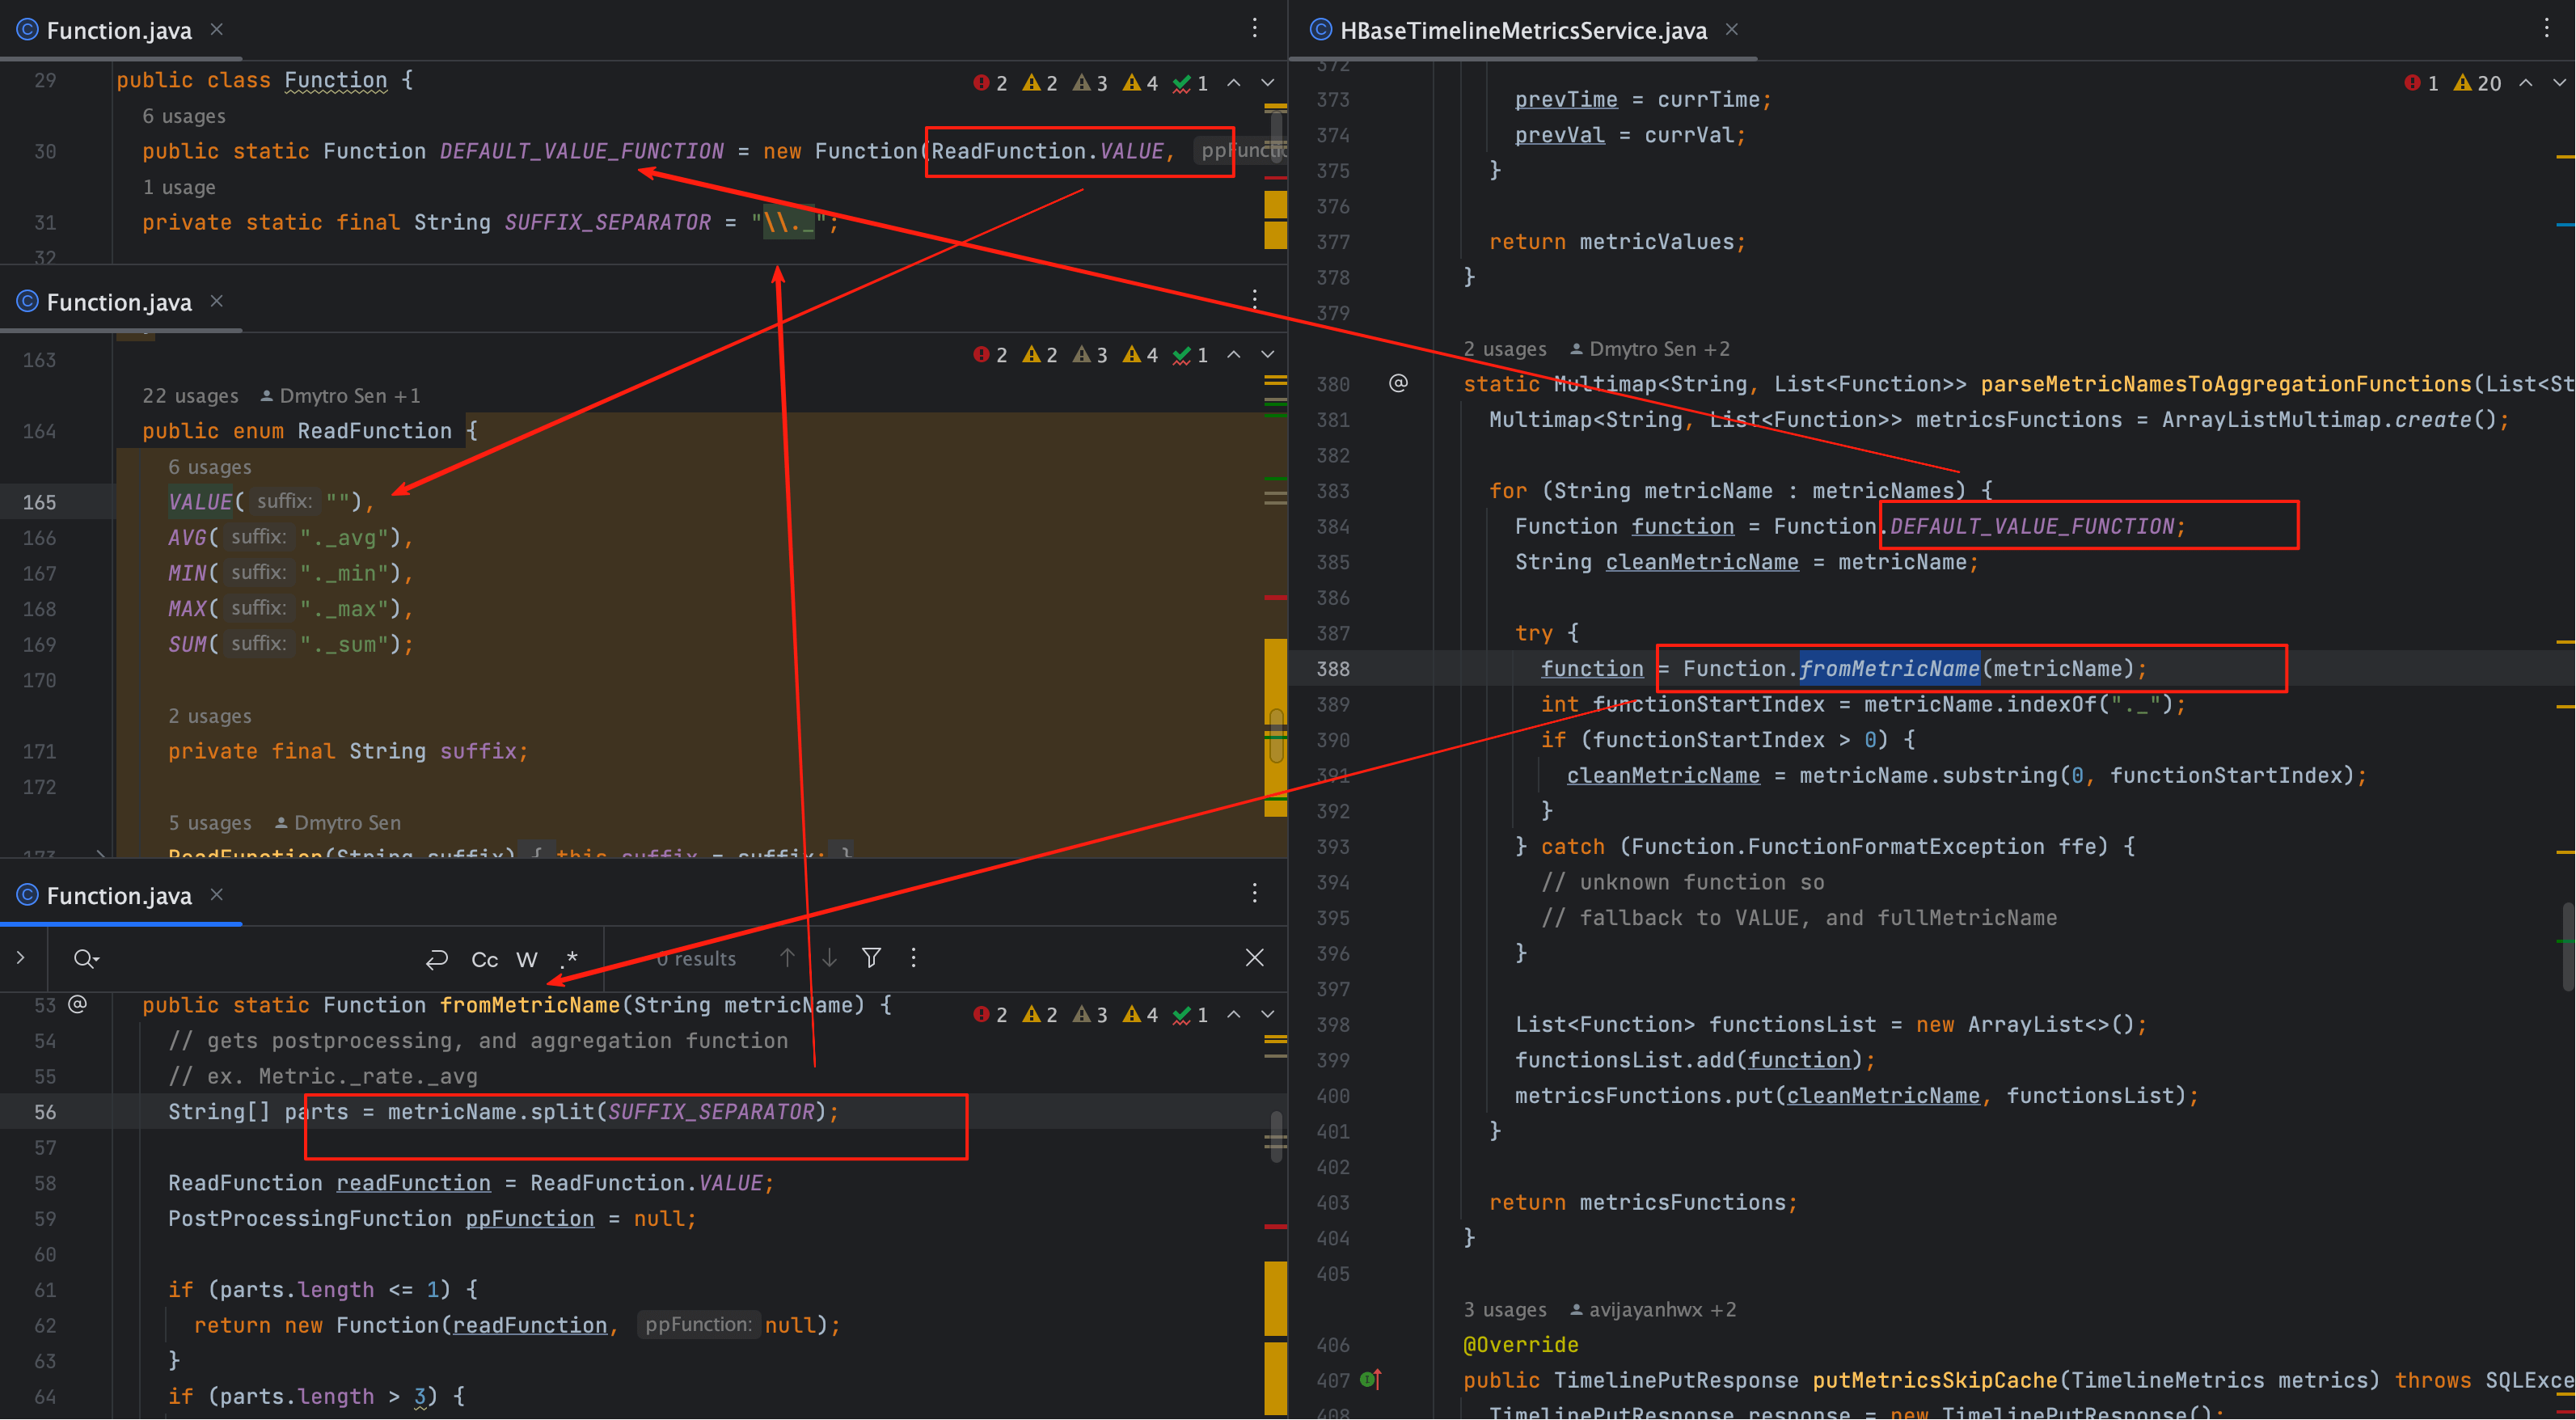
Task: Click red error count in the ReadFunction enum pane
Action: pyautogui.click(x=990, y=355)
